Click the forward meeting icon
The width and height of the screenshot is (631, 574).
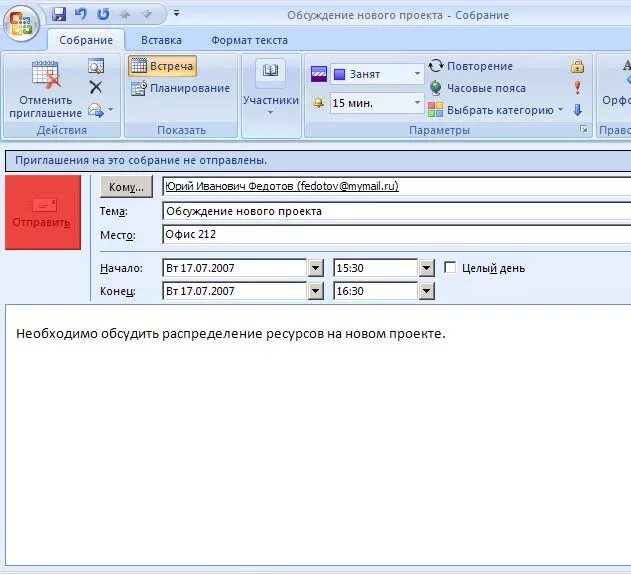tap(95, 110)
